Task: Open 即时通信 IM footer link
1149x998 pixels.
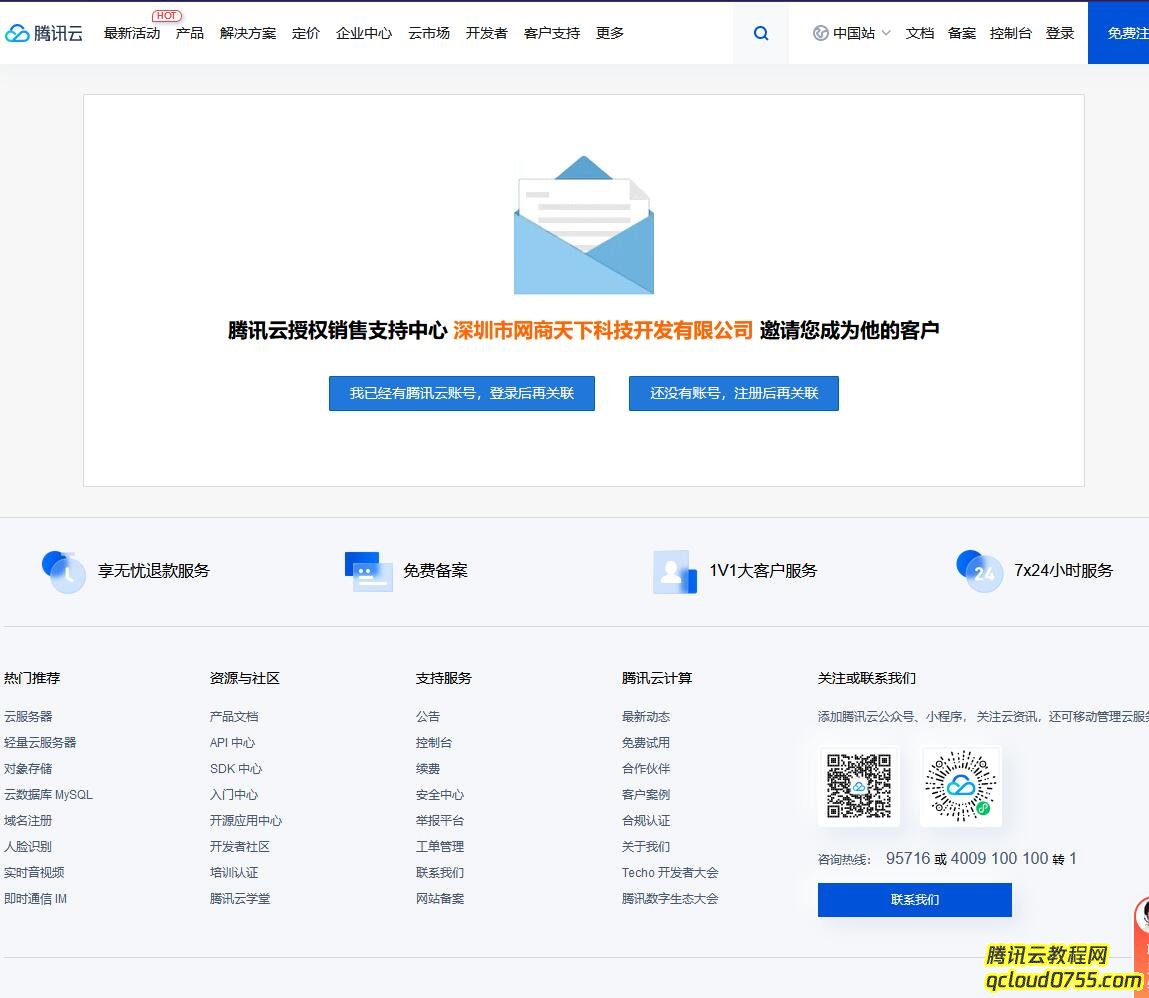Action: [35, 898]
